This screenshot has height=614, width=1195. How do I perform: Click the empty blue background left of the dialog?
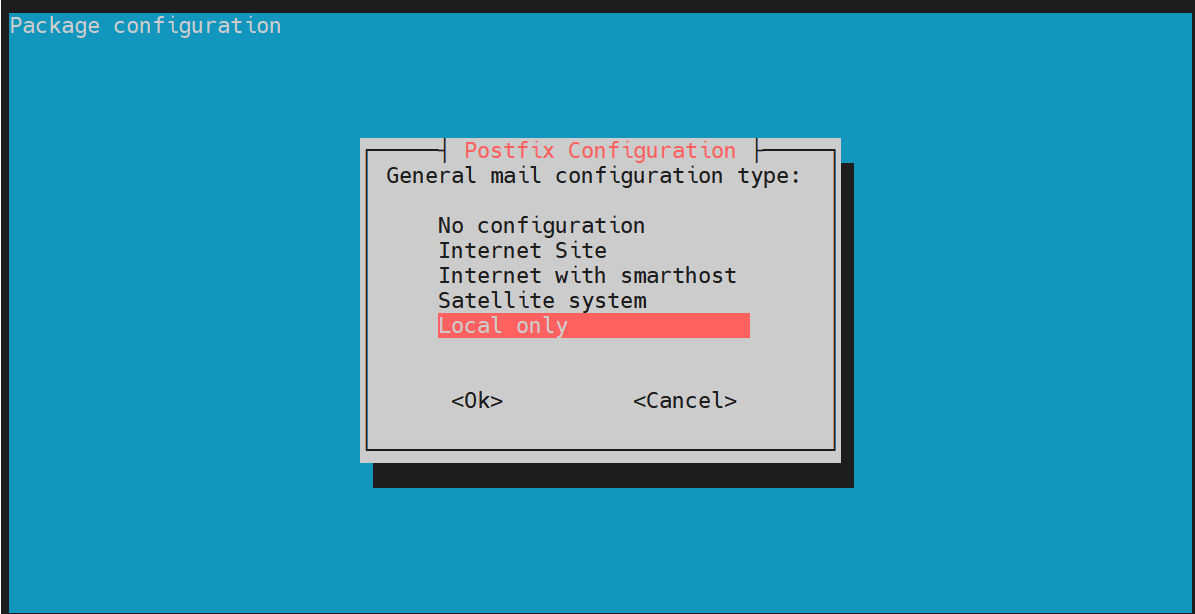183,305
